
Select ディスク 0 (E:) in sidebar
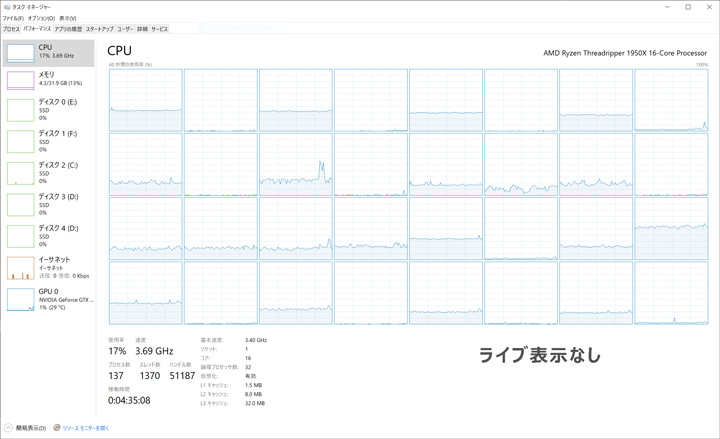(x=49, y=109)
